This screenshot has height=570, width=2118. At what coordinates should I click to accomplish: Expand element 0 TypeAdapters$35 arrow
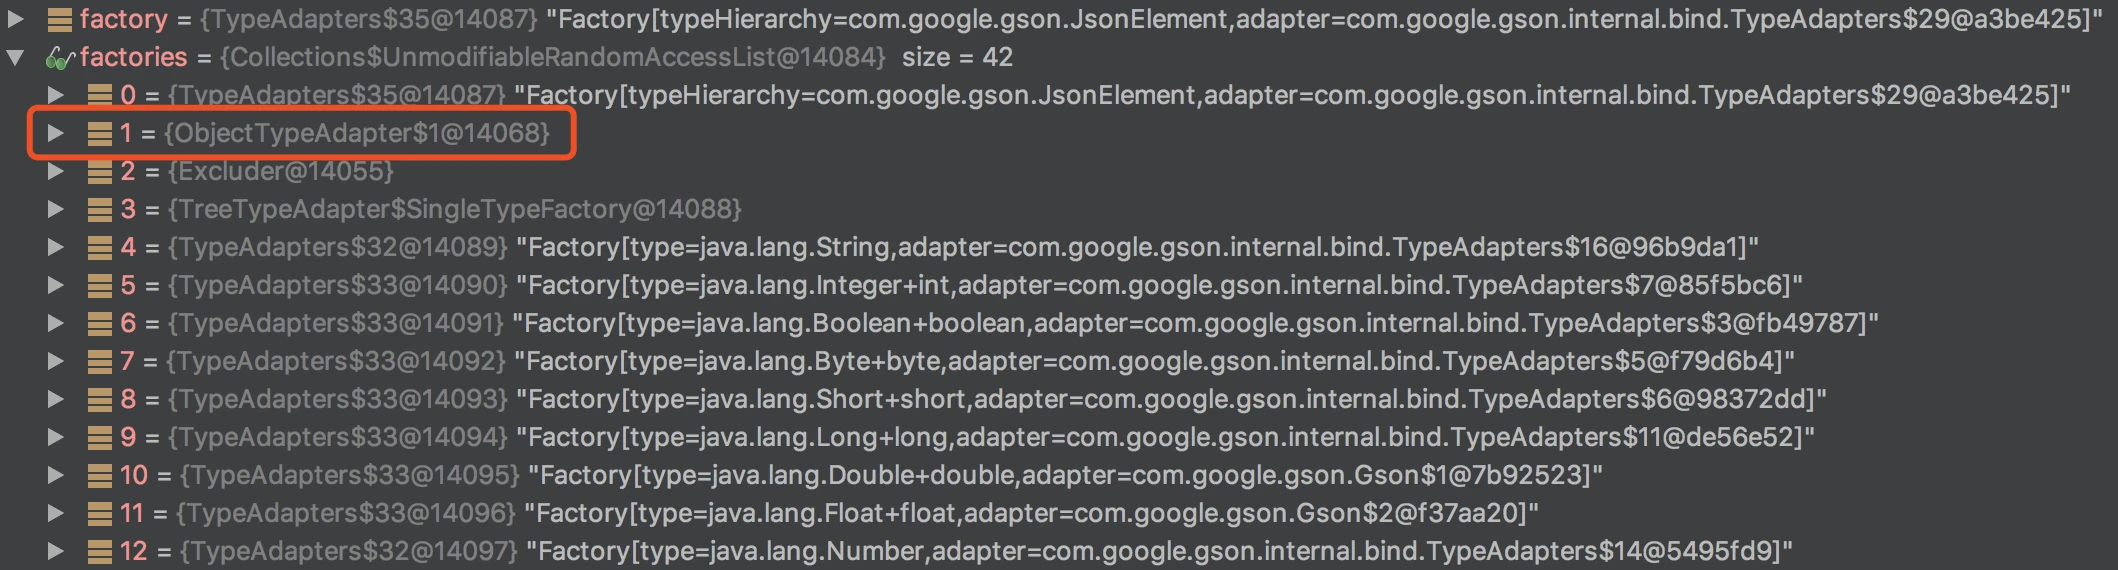[x=56, y=95]
